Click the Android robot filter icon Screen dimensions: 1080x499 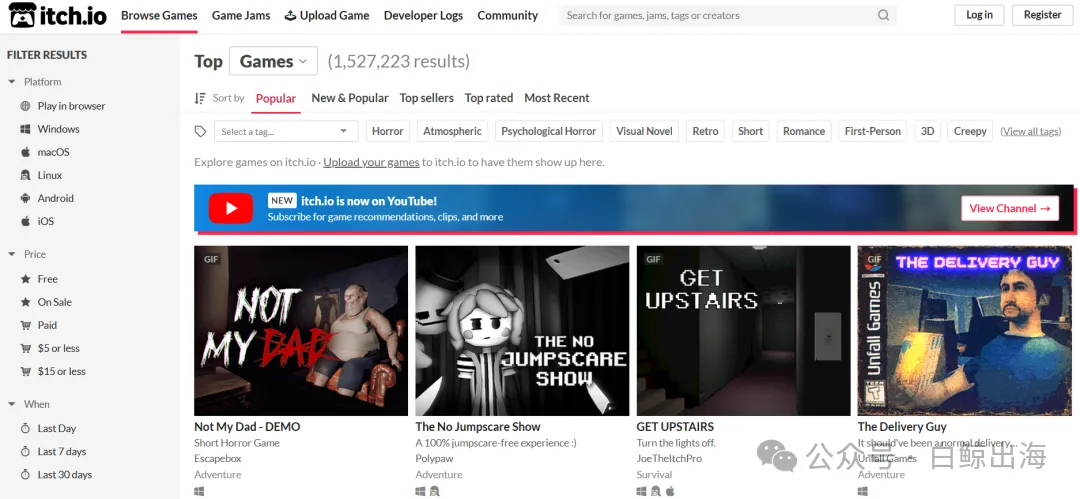25,198
